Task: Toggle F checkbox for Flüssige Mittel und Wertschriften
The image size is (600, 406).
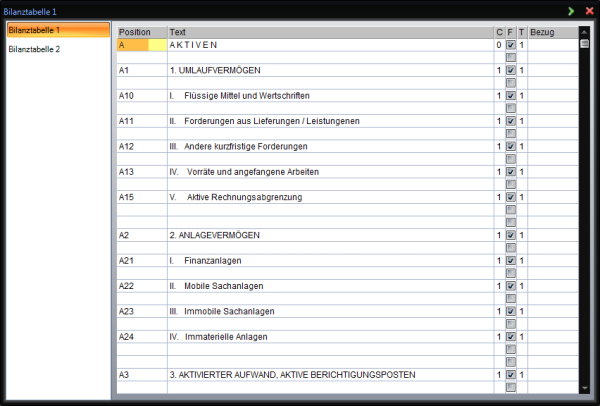Action: [510, 95]
